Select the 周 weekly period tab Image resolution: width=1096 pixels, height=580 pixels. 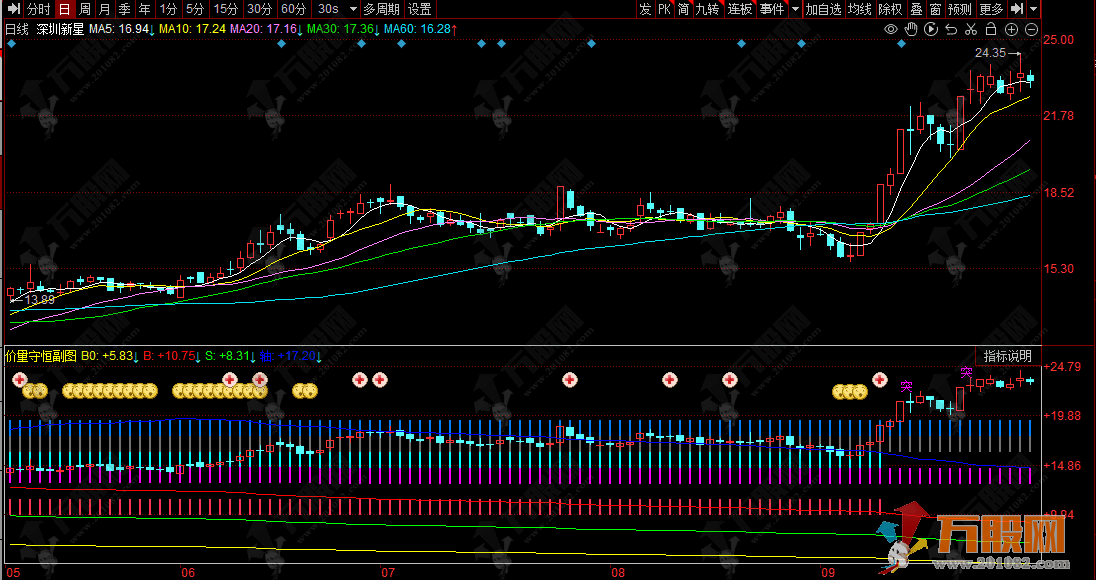(85, 9)
